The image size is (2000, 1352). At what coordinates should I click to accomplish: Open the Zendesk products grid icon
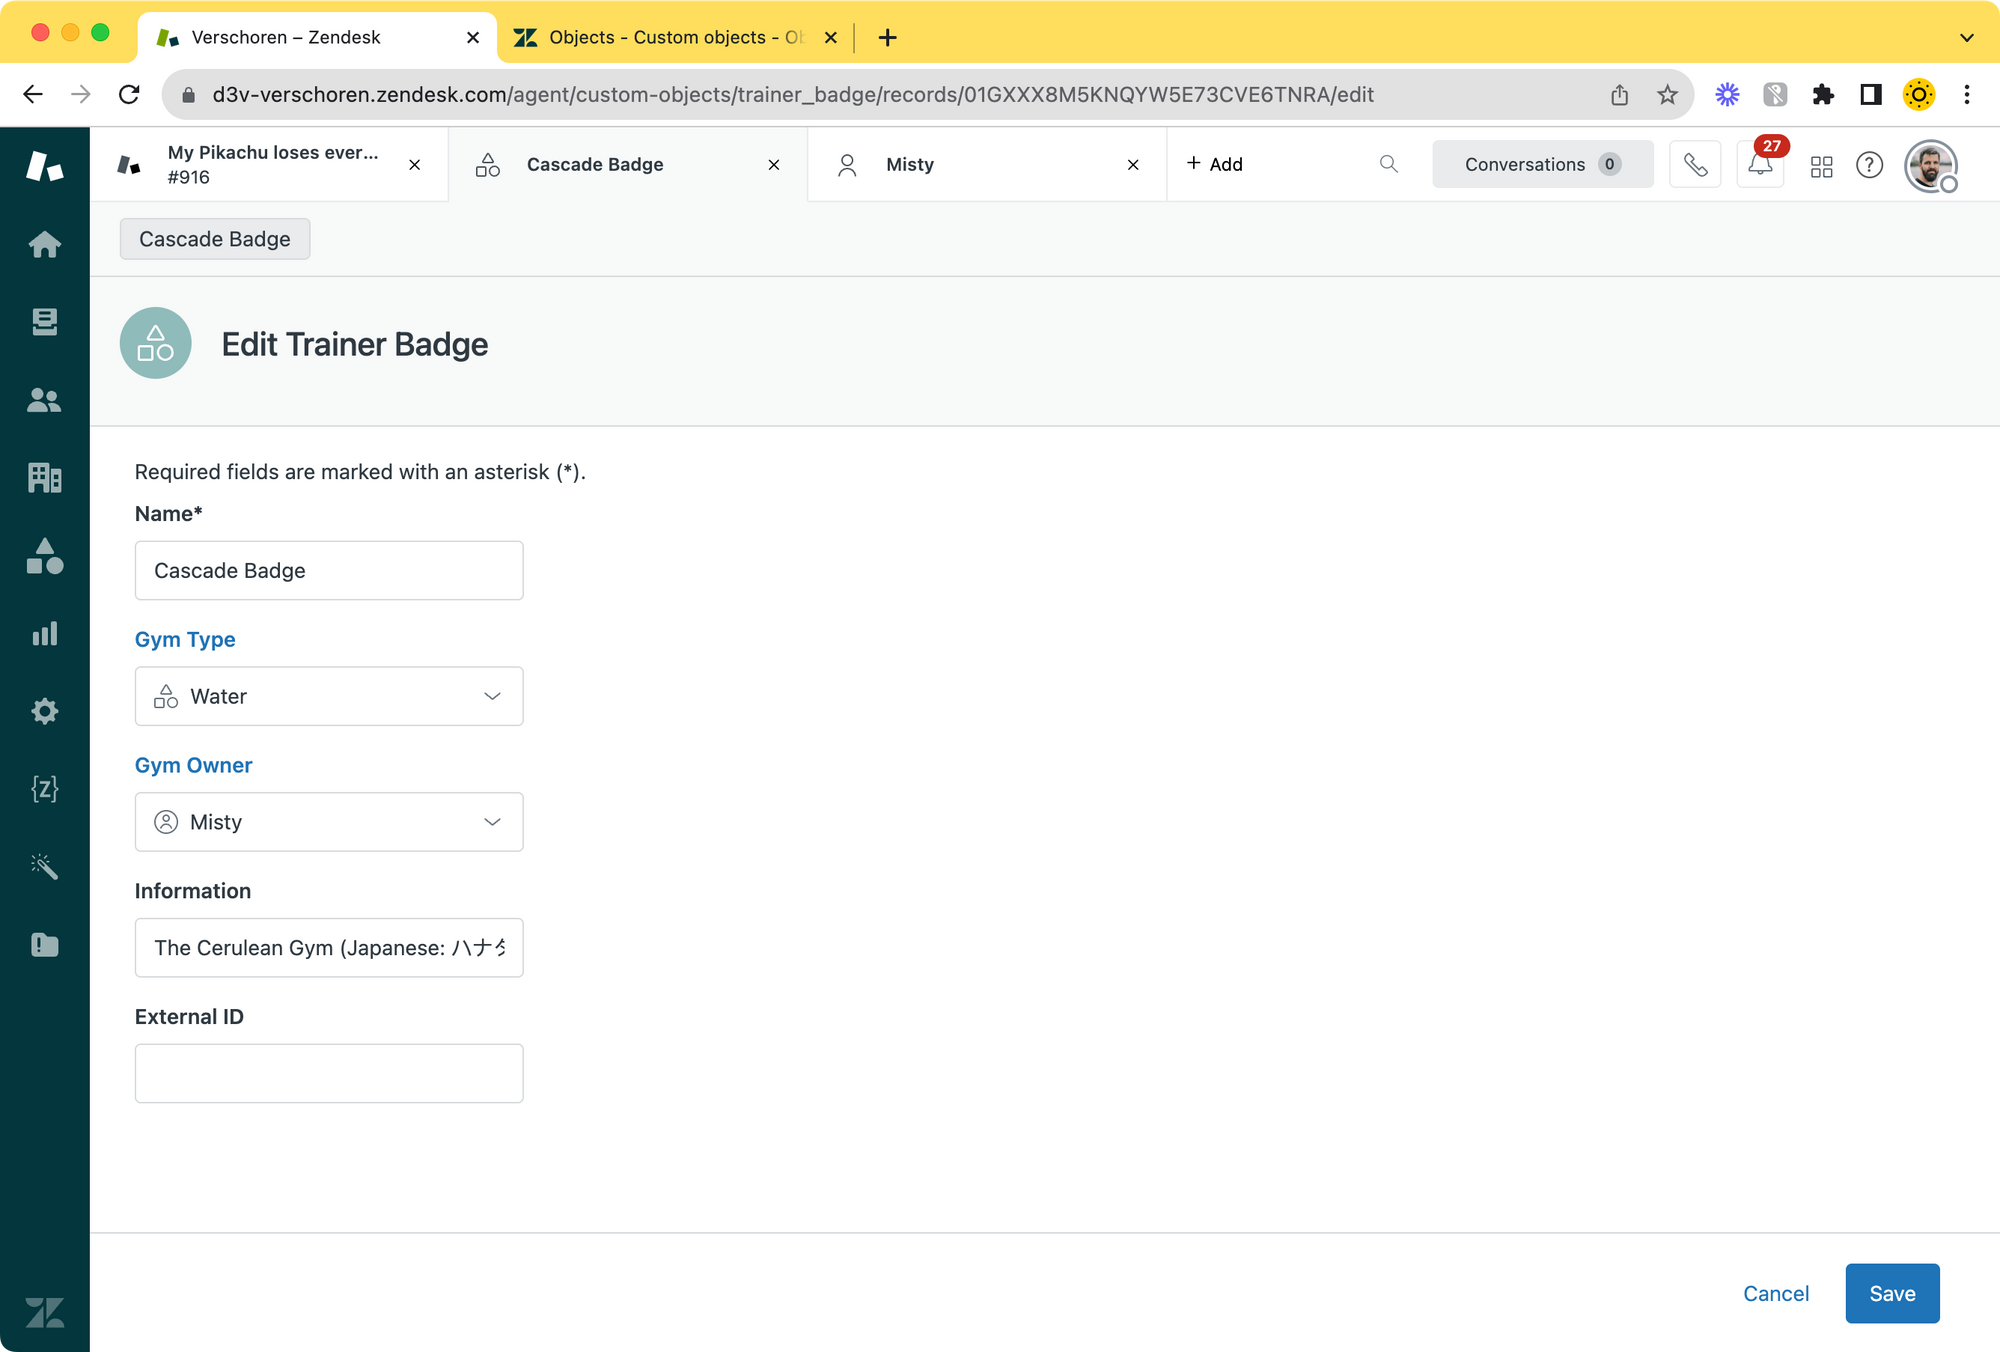[x=1821, y=166]
